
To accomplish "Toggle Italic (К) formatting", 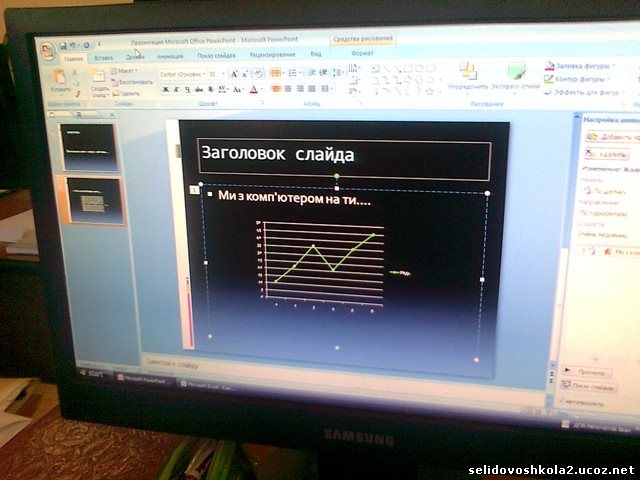I will click(x=176, y=89).
